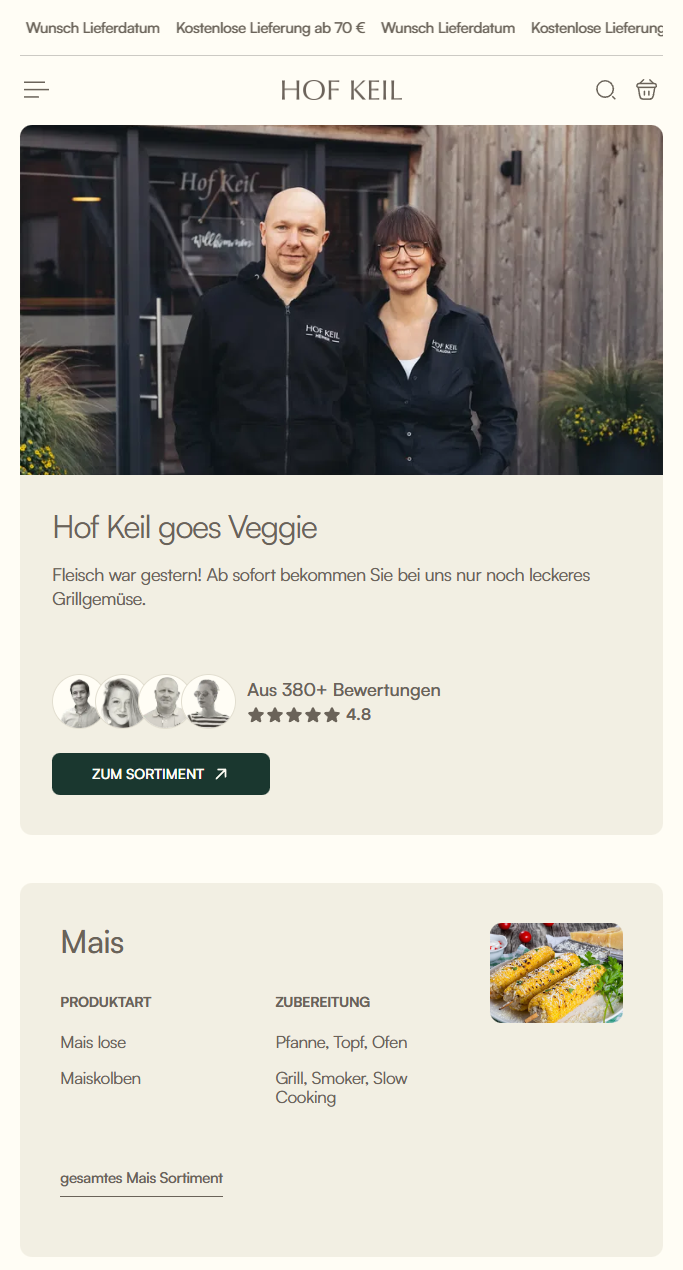Image resolution: width=683 pixels, height=1270 pixels.
Task: Click the Hof Keil couple hero photo
Action: [341, 300]
